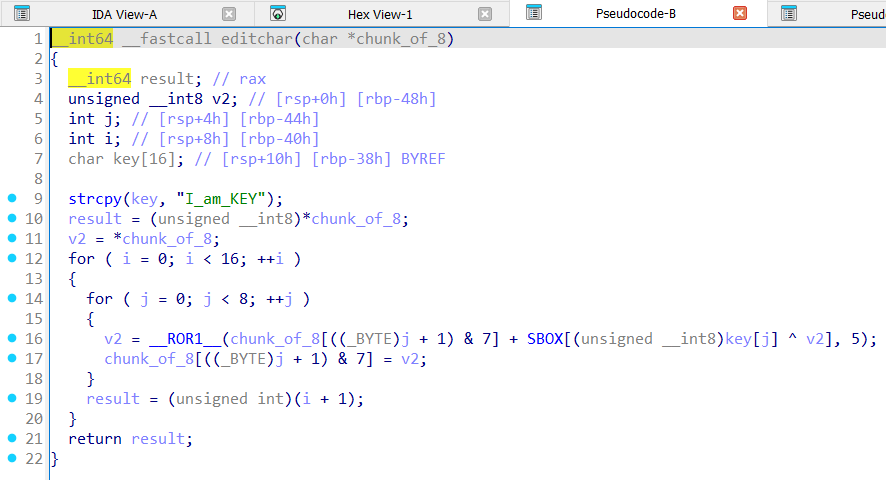Viewport: 886px width, 480px height.
Task: Click the Pseudocode-B tab icon
Action: 534,14
